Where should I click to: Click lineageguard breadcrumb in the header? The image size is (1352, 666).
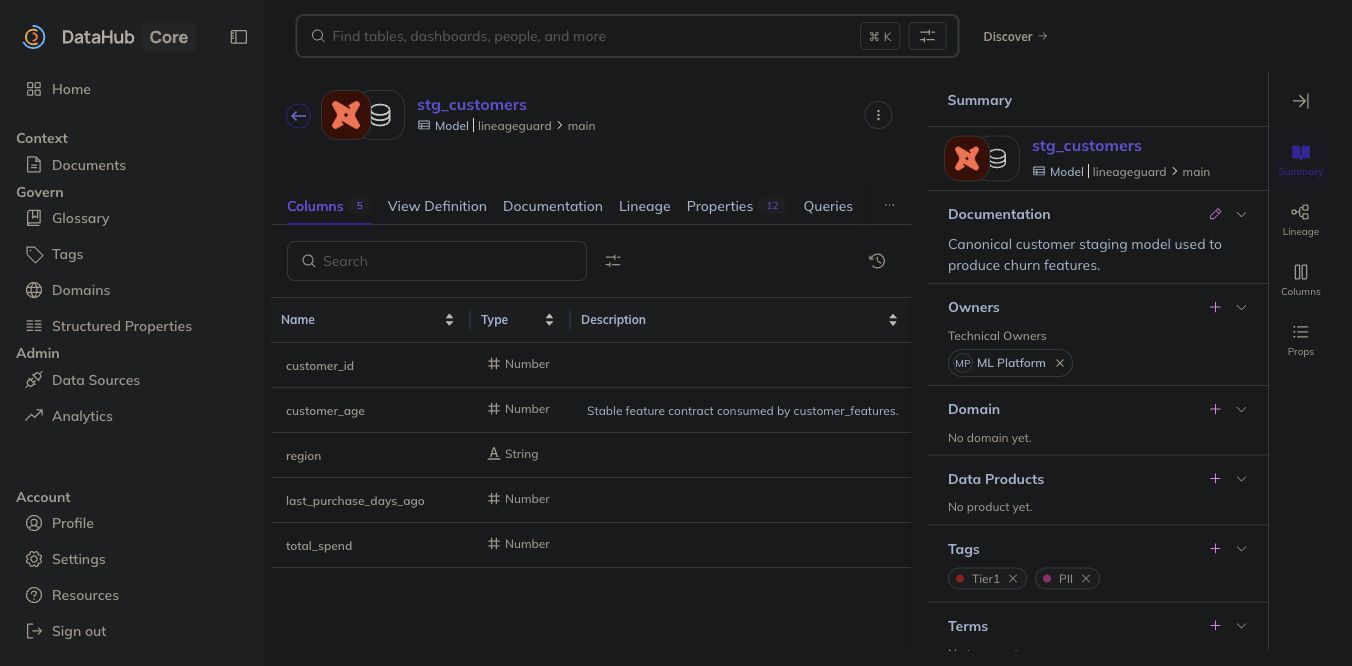pos(514,126)
